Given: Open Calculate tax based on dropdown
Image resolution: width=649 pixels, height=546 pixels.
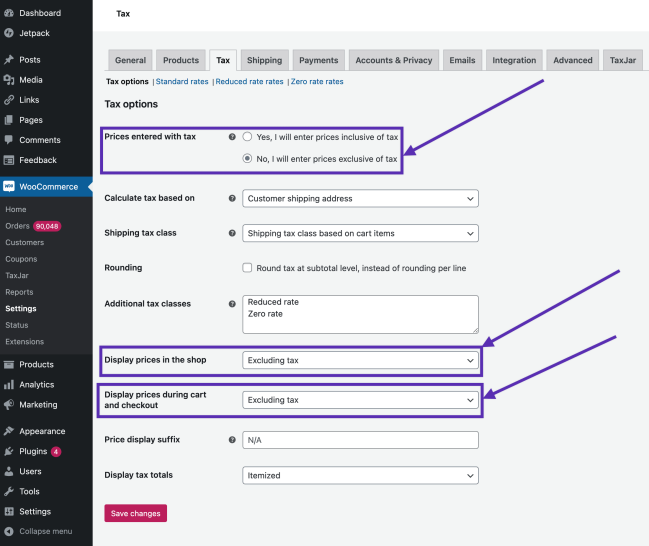Looking at the screenshot, I should pyautogui.click(x=360, y=198).
